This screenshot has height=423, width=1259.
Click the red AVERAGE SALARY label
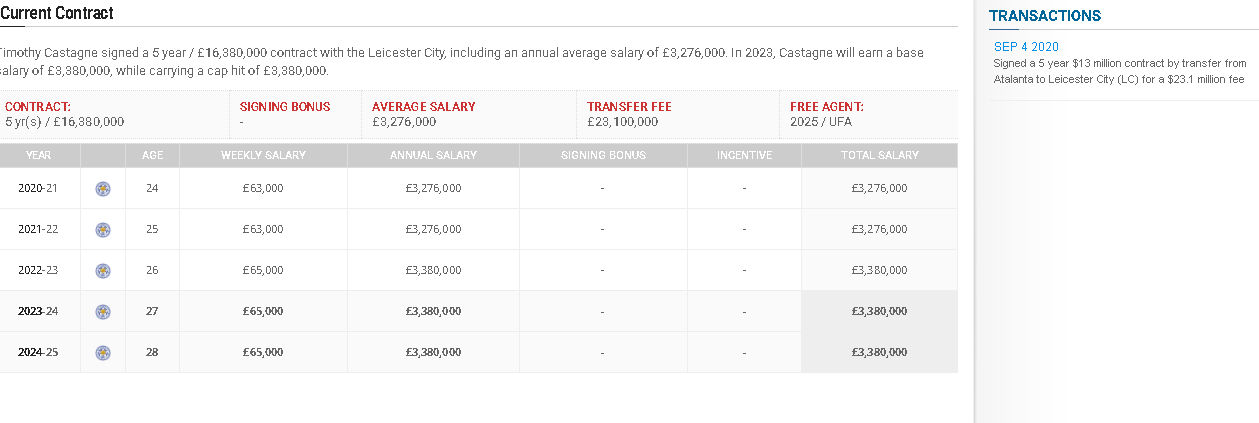(423, 106)
